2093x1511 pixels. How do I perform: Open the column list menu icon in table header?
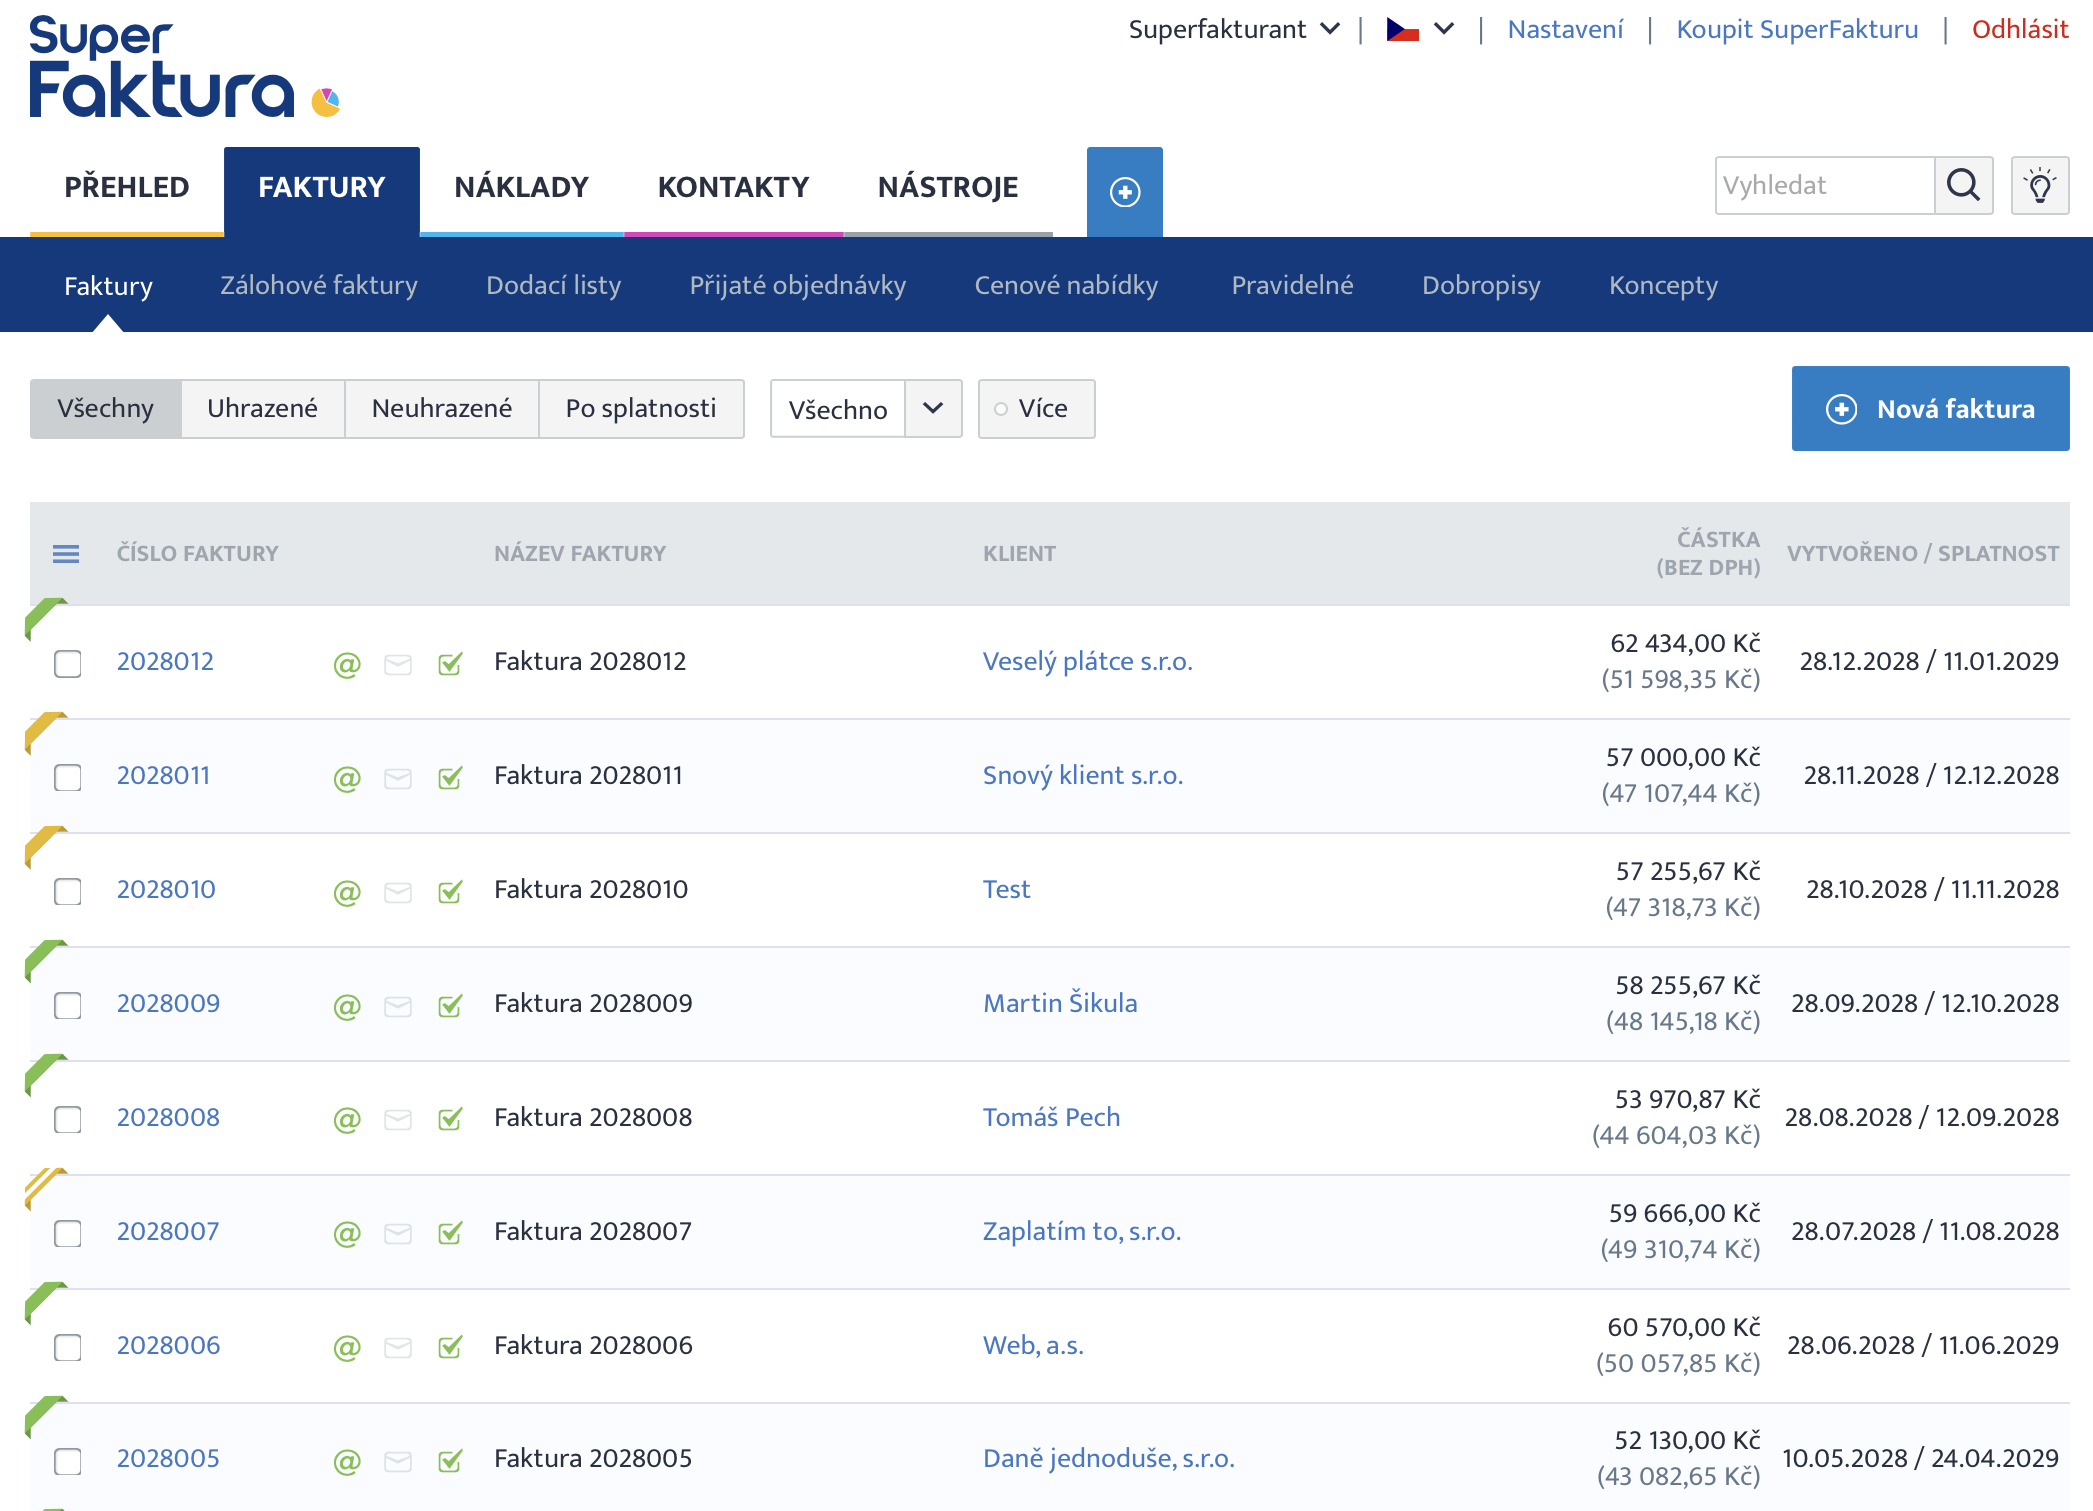[66, 553]
